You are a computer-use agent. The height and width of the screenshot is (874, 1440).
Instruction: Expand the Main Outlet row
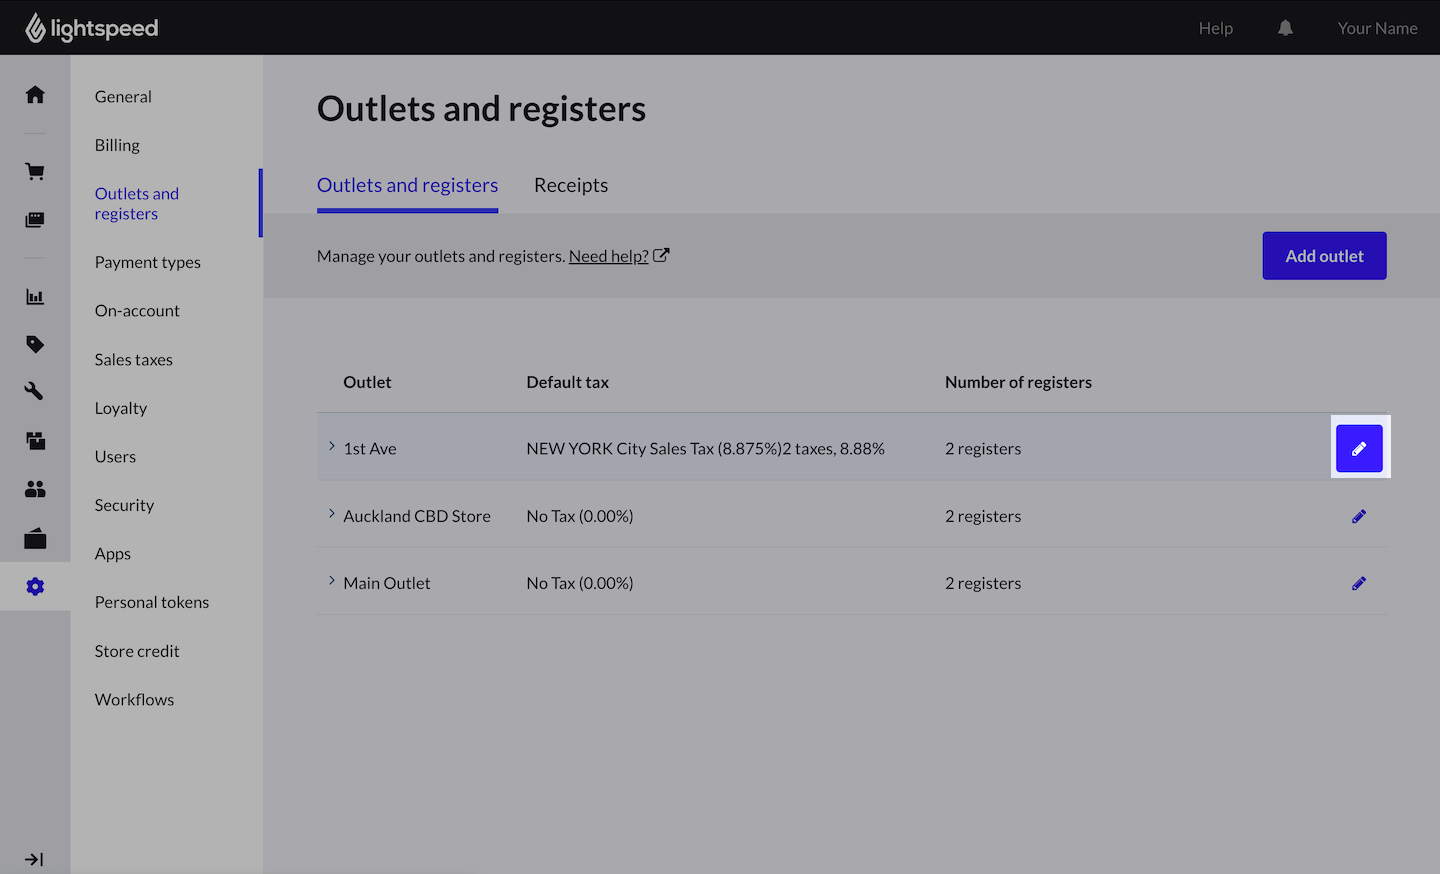(x=332, y=581)
